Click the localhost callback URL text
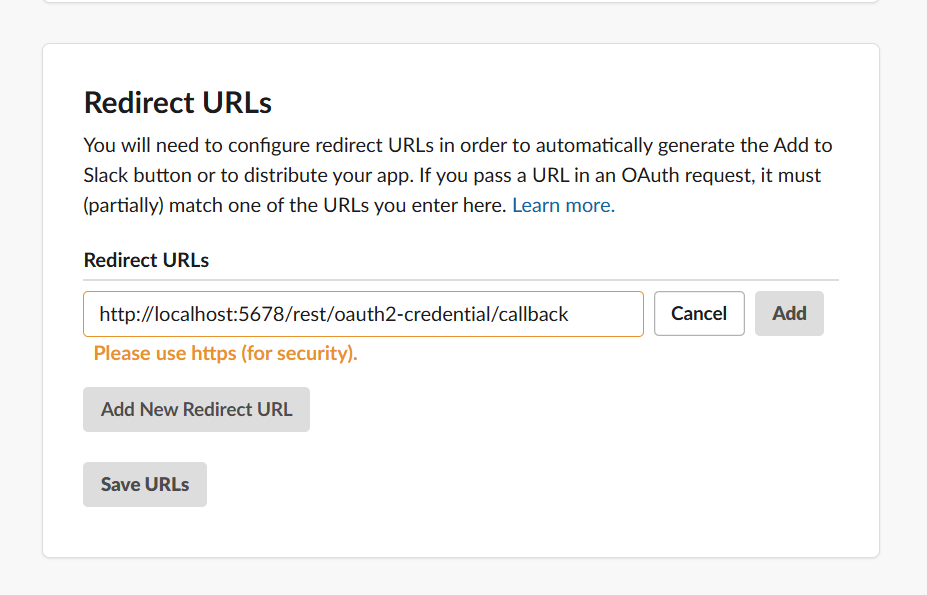The width and height of the screenshot is (927, 595). coord(332,313)
